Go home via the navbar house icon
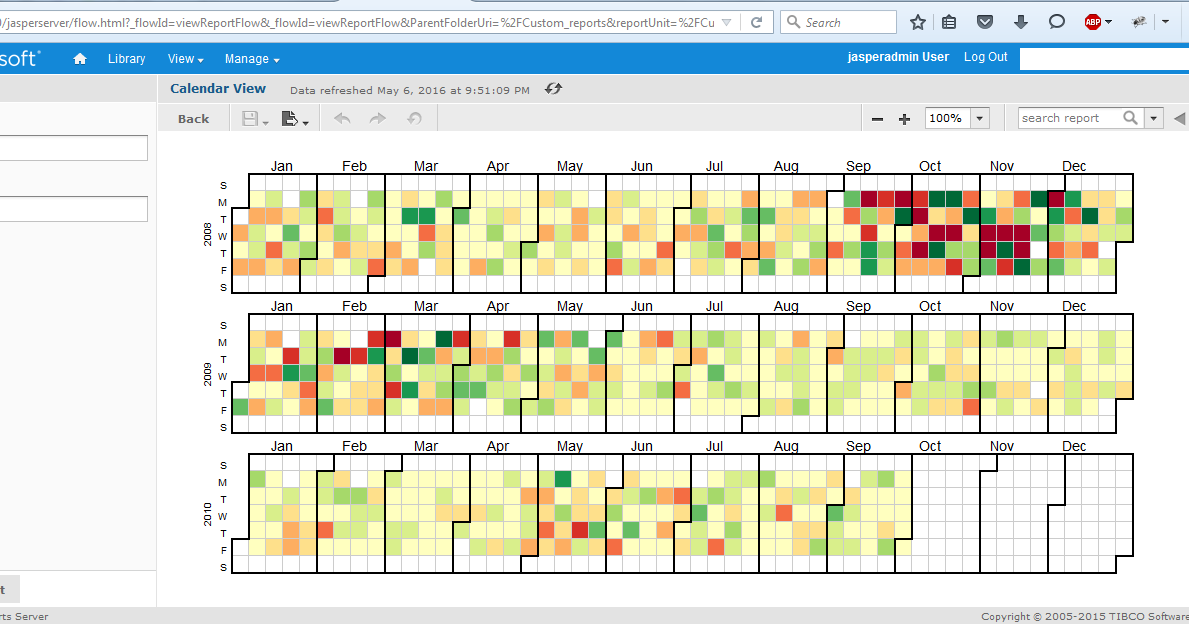1189x624 pixels. 79,58
